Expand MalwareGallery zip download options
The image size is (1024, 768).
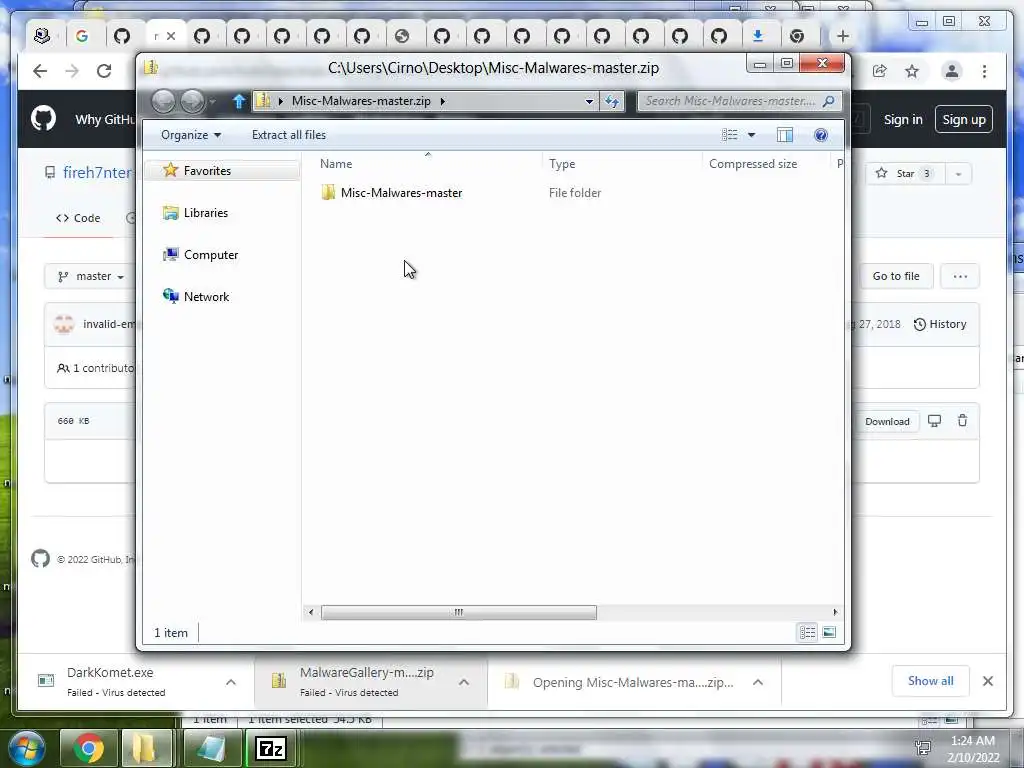click(x=464, y=682)
